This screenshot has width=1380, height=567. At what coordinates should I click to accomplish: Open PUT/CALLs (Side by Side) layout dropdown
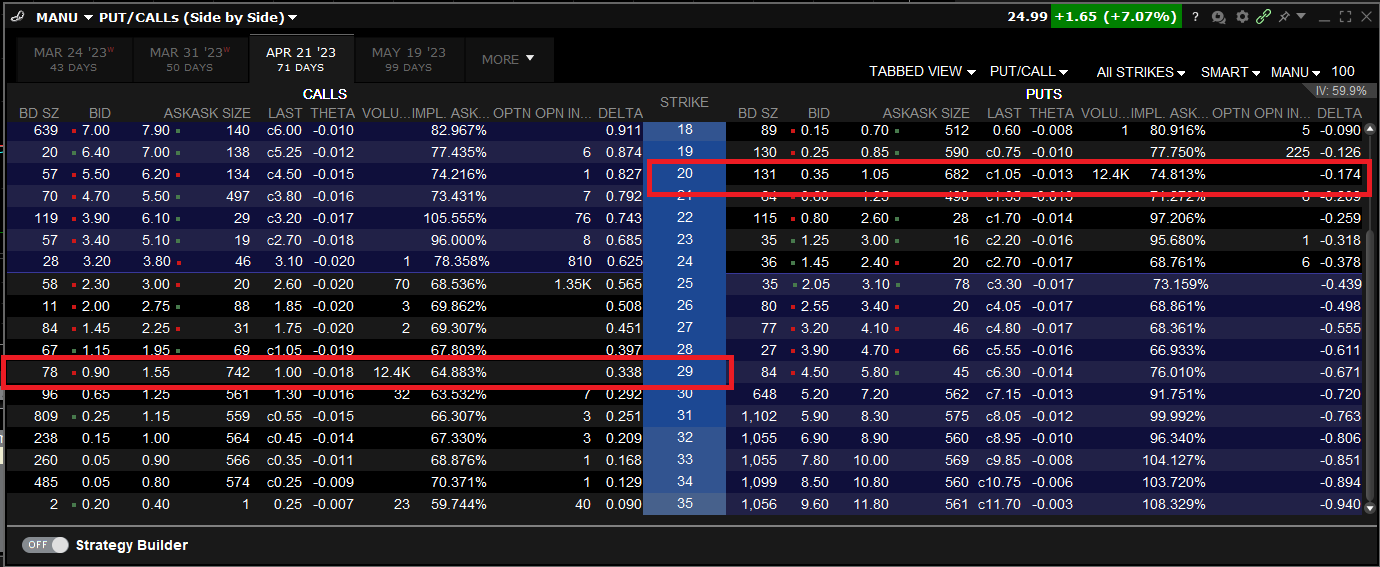point(198,17)
